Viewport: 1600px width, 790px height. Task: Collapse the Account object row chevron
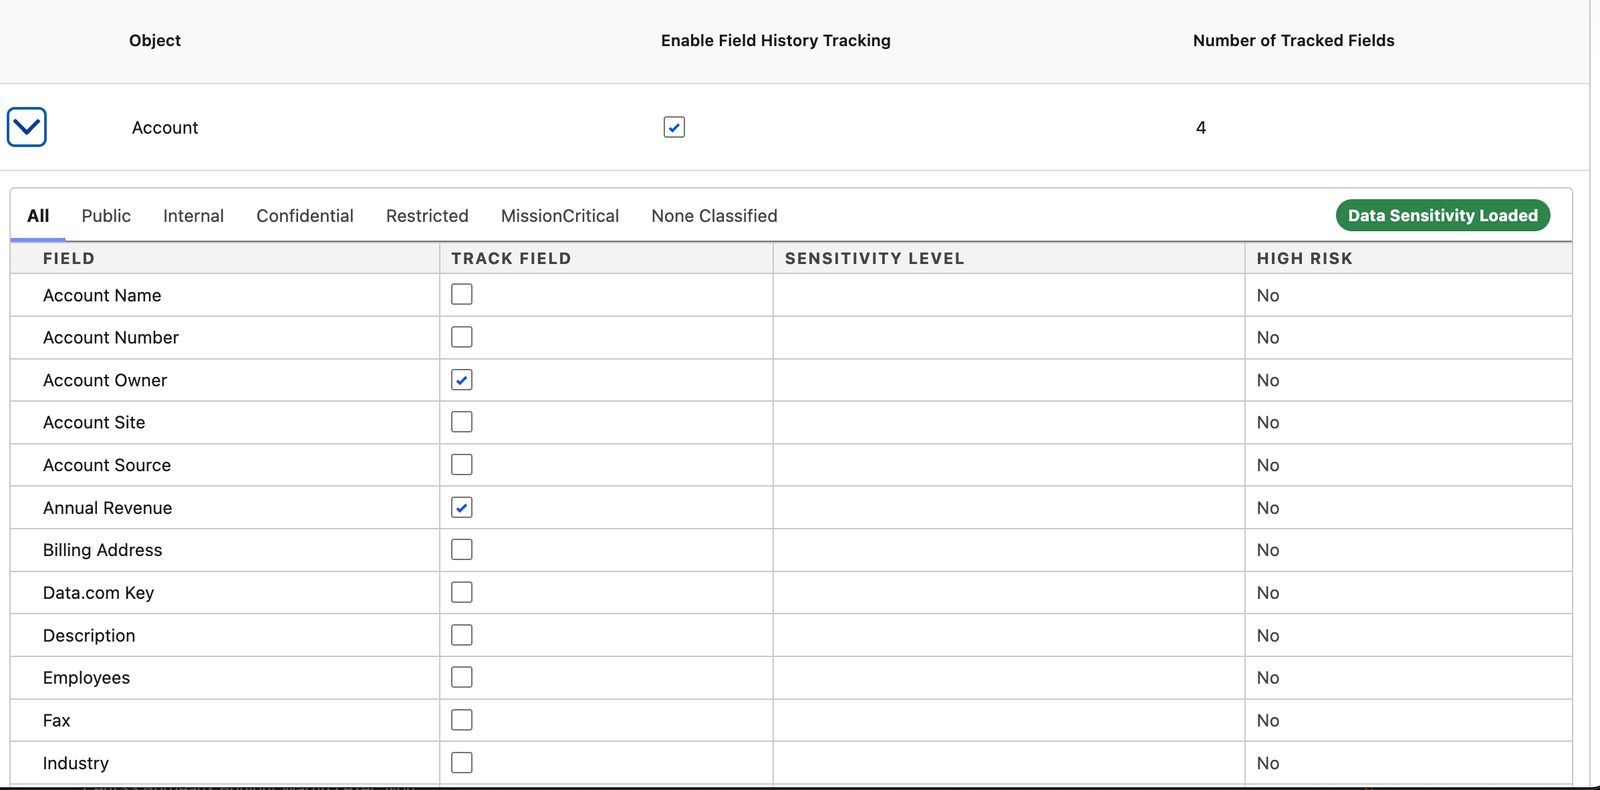tap(27, 127)
